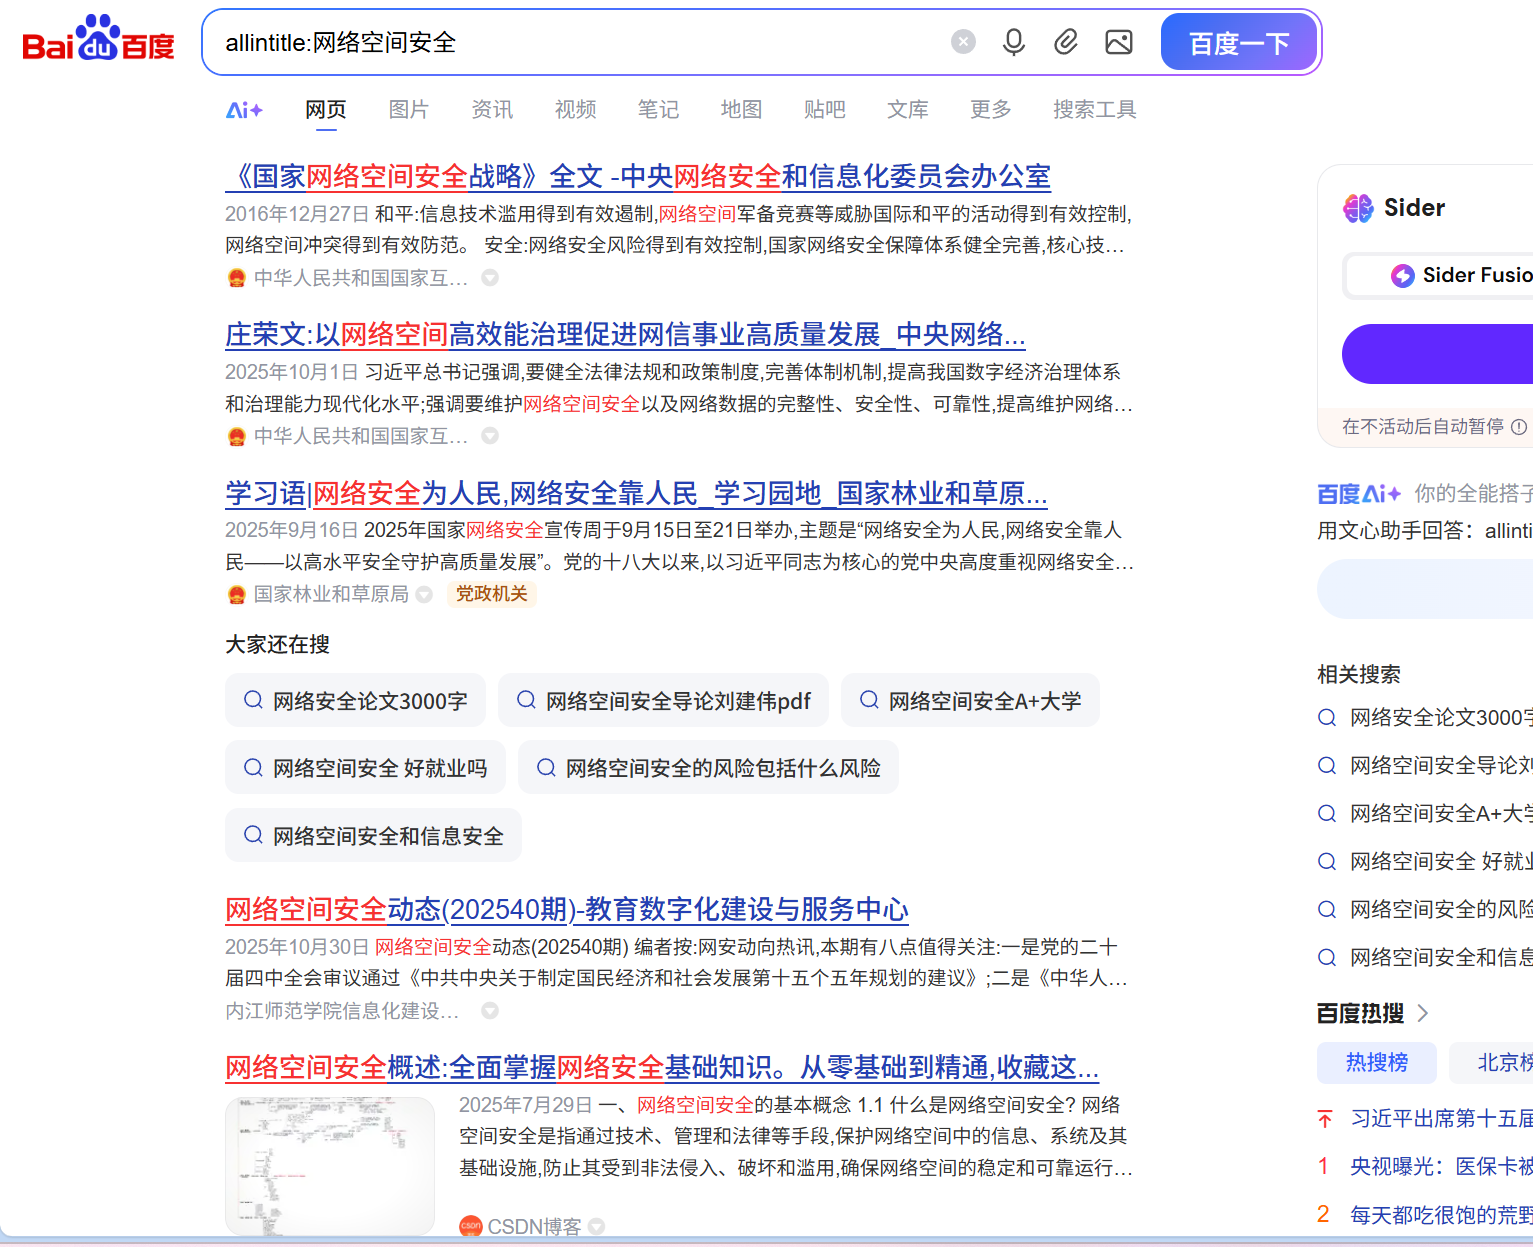This screenshot has width=1533, height=1247.
Task: Related search 网络空间安全导论 in sidebar
Action: [x=1425, y=766]
